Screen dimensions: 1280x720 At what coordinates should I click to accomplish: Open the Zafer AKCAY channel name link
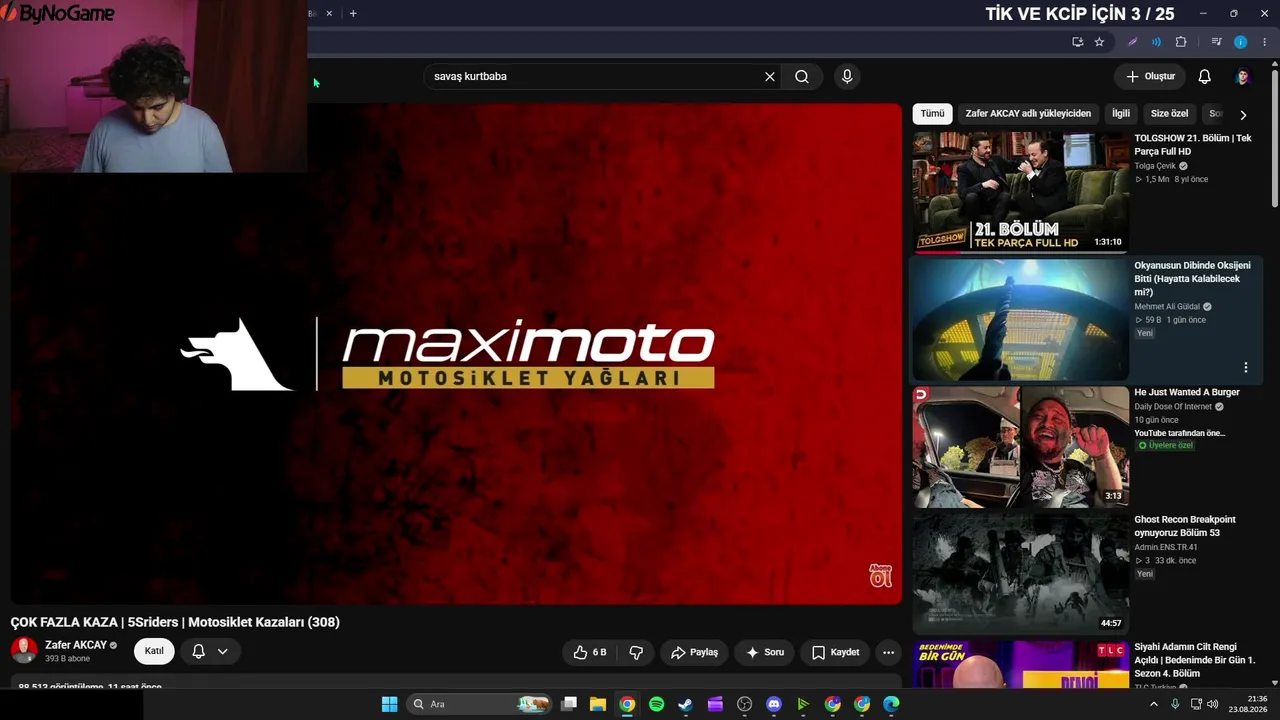[76, 645]
